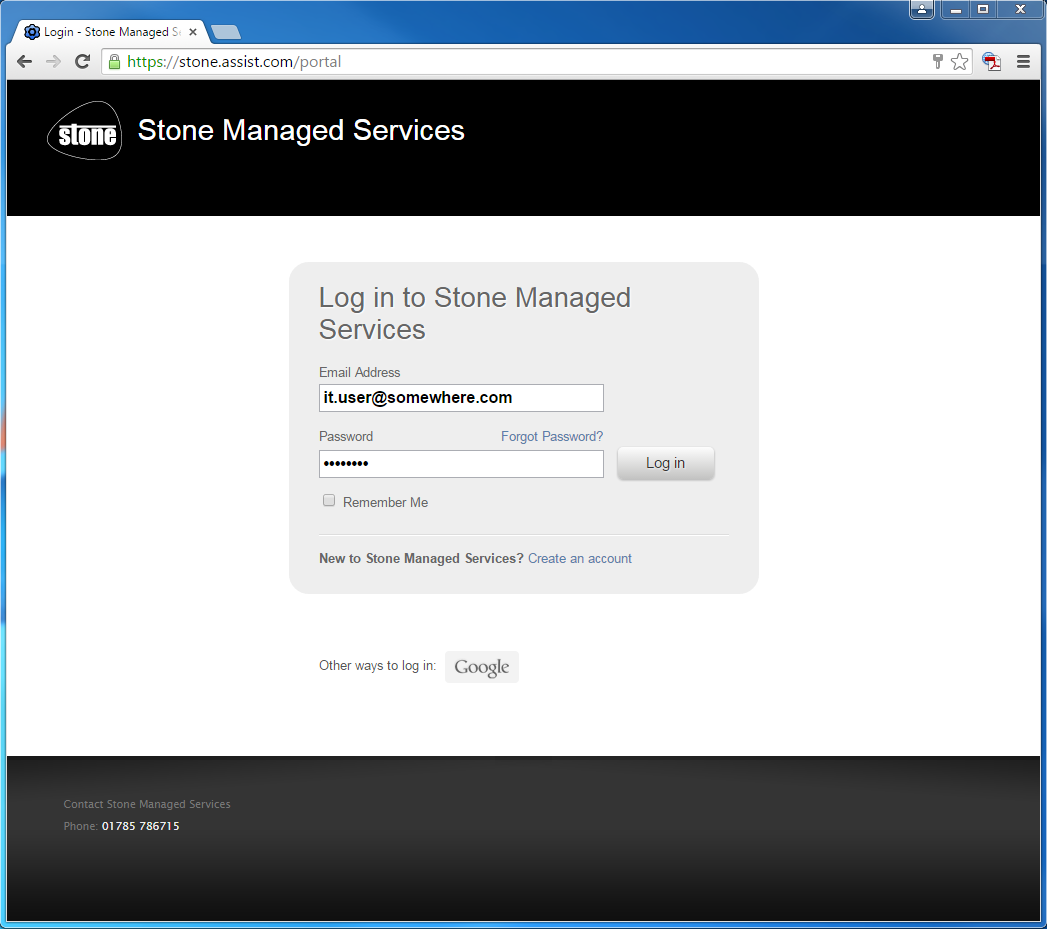The image size is (1047, 929).
Task: Open the saved password key icon
Action: (x=937, y=61)
